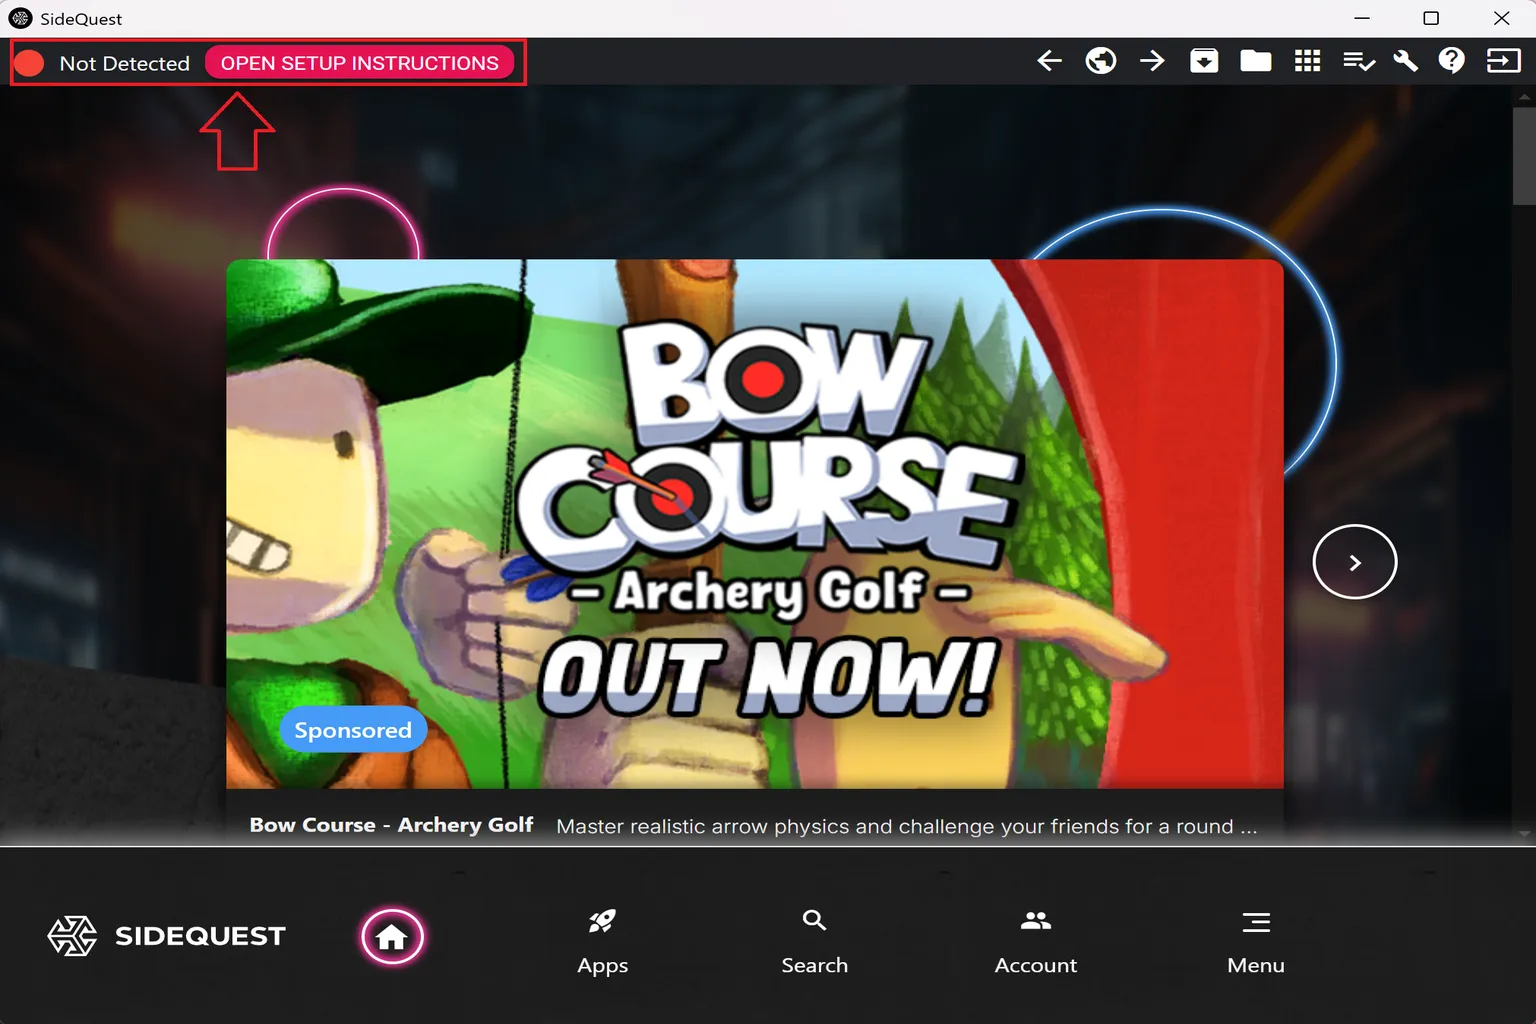Open the wrench device settings icon
Image resolution: width=1536 pixels, height=1024 pixels.
coord(1405,61)
